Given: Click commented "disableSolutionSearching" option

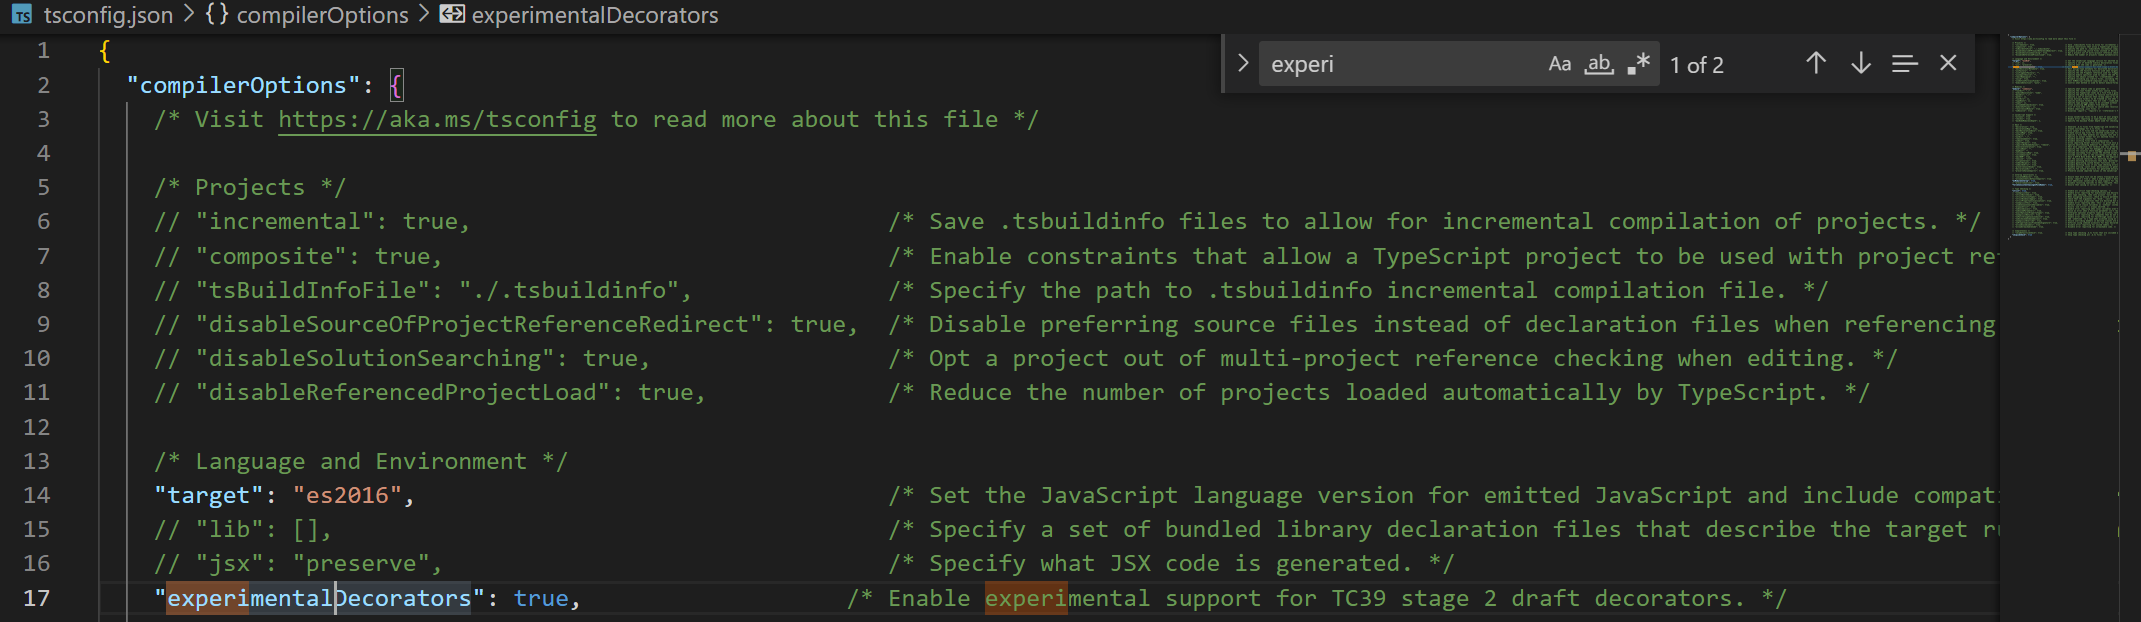Looking at the screenshot, I should 402,358.
